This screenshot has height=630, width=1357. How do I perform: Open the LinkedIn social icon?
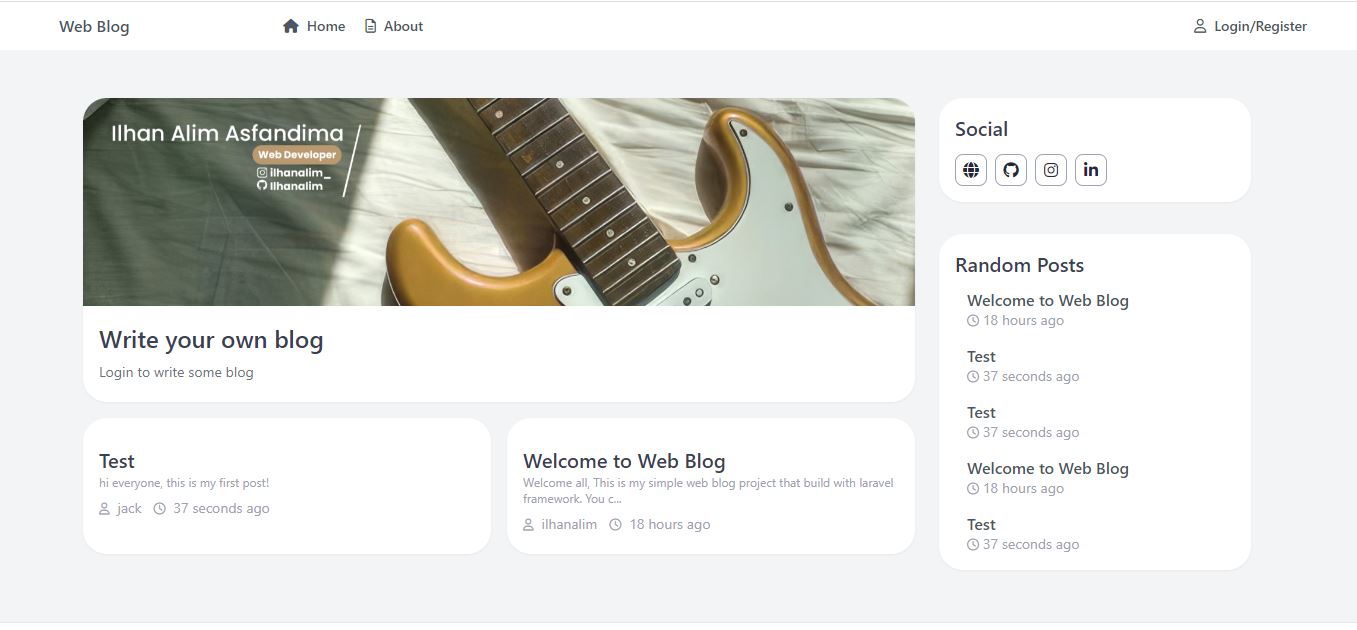[x=1091, y=170]
